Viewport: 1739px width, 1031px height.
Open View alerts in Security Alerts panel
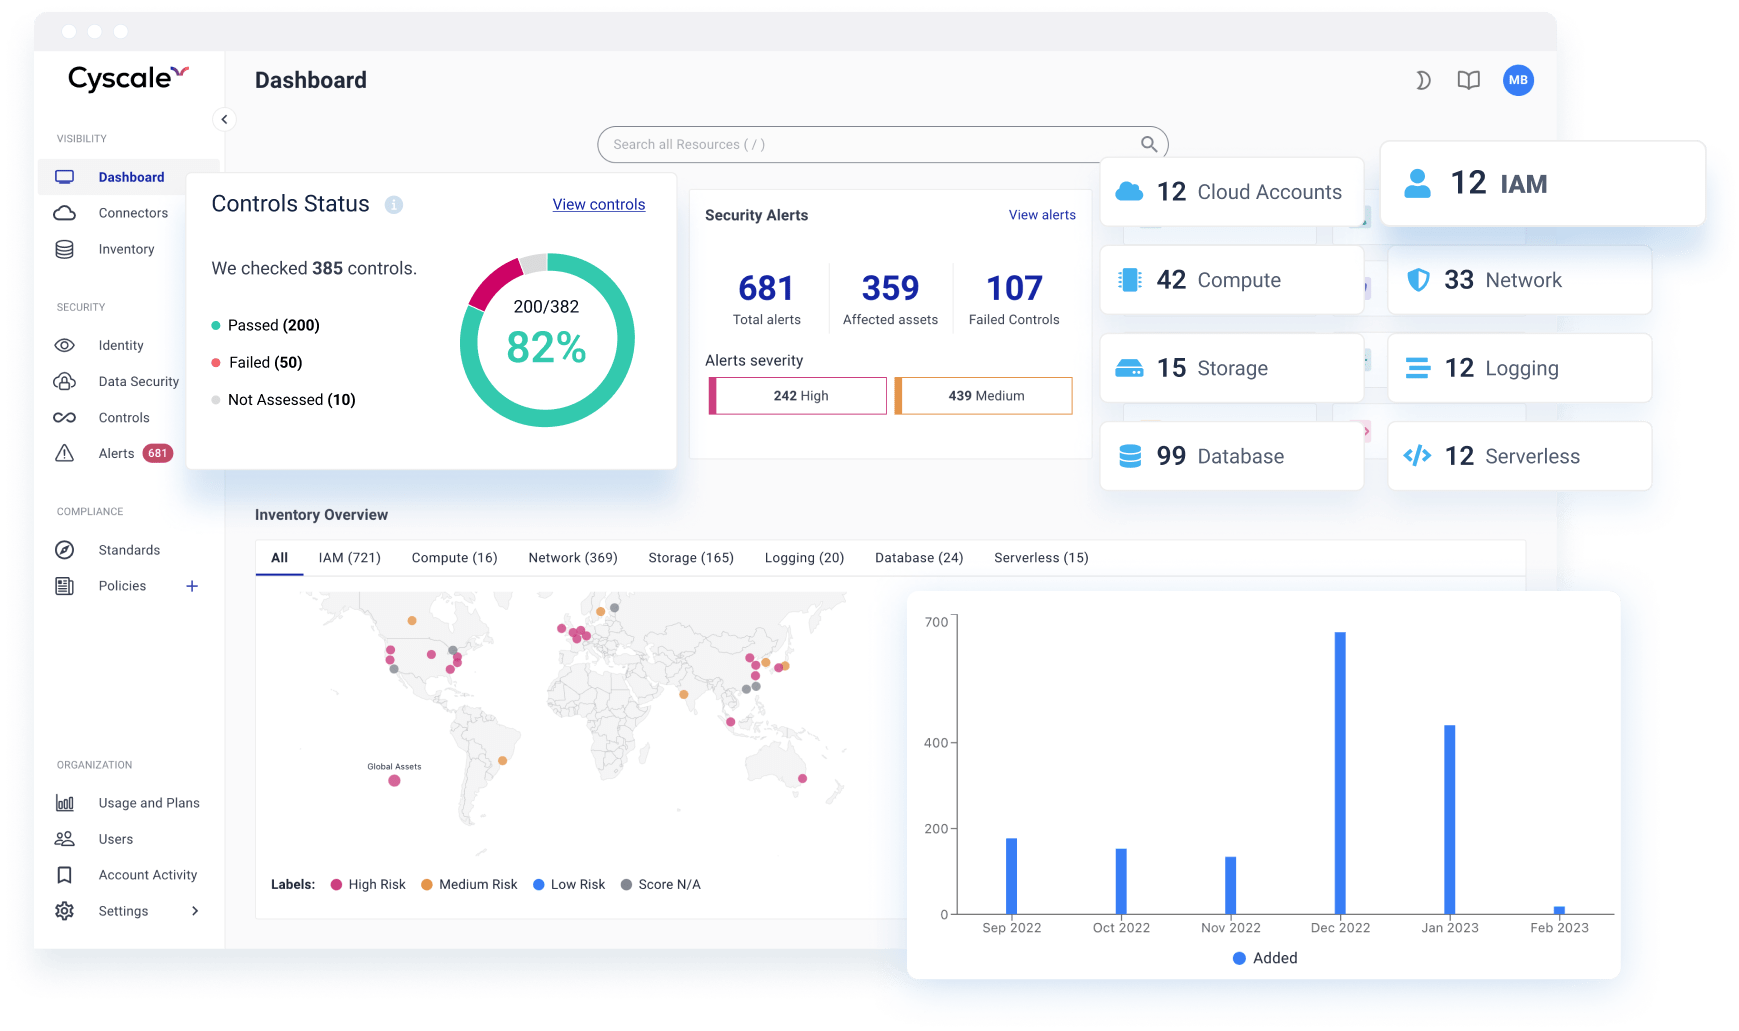(x=1042, y=214)
